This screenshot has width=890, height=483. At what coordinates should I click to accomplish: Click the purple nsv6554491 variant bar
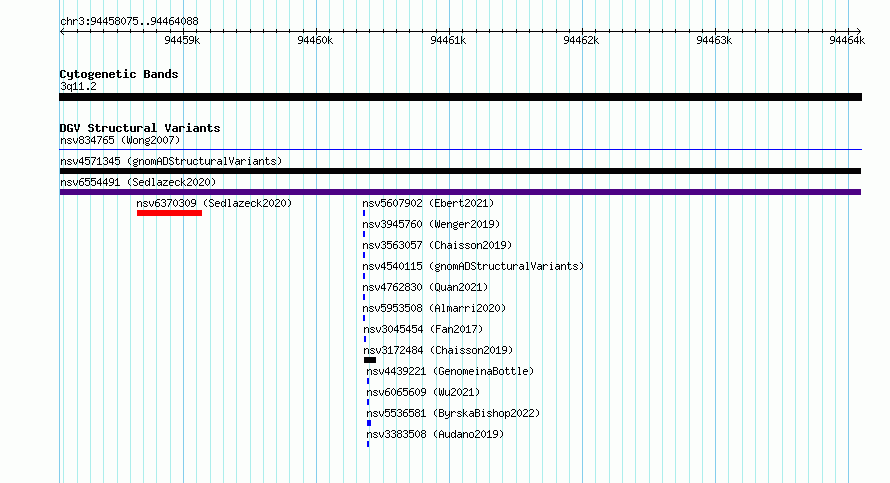(460, 192)
